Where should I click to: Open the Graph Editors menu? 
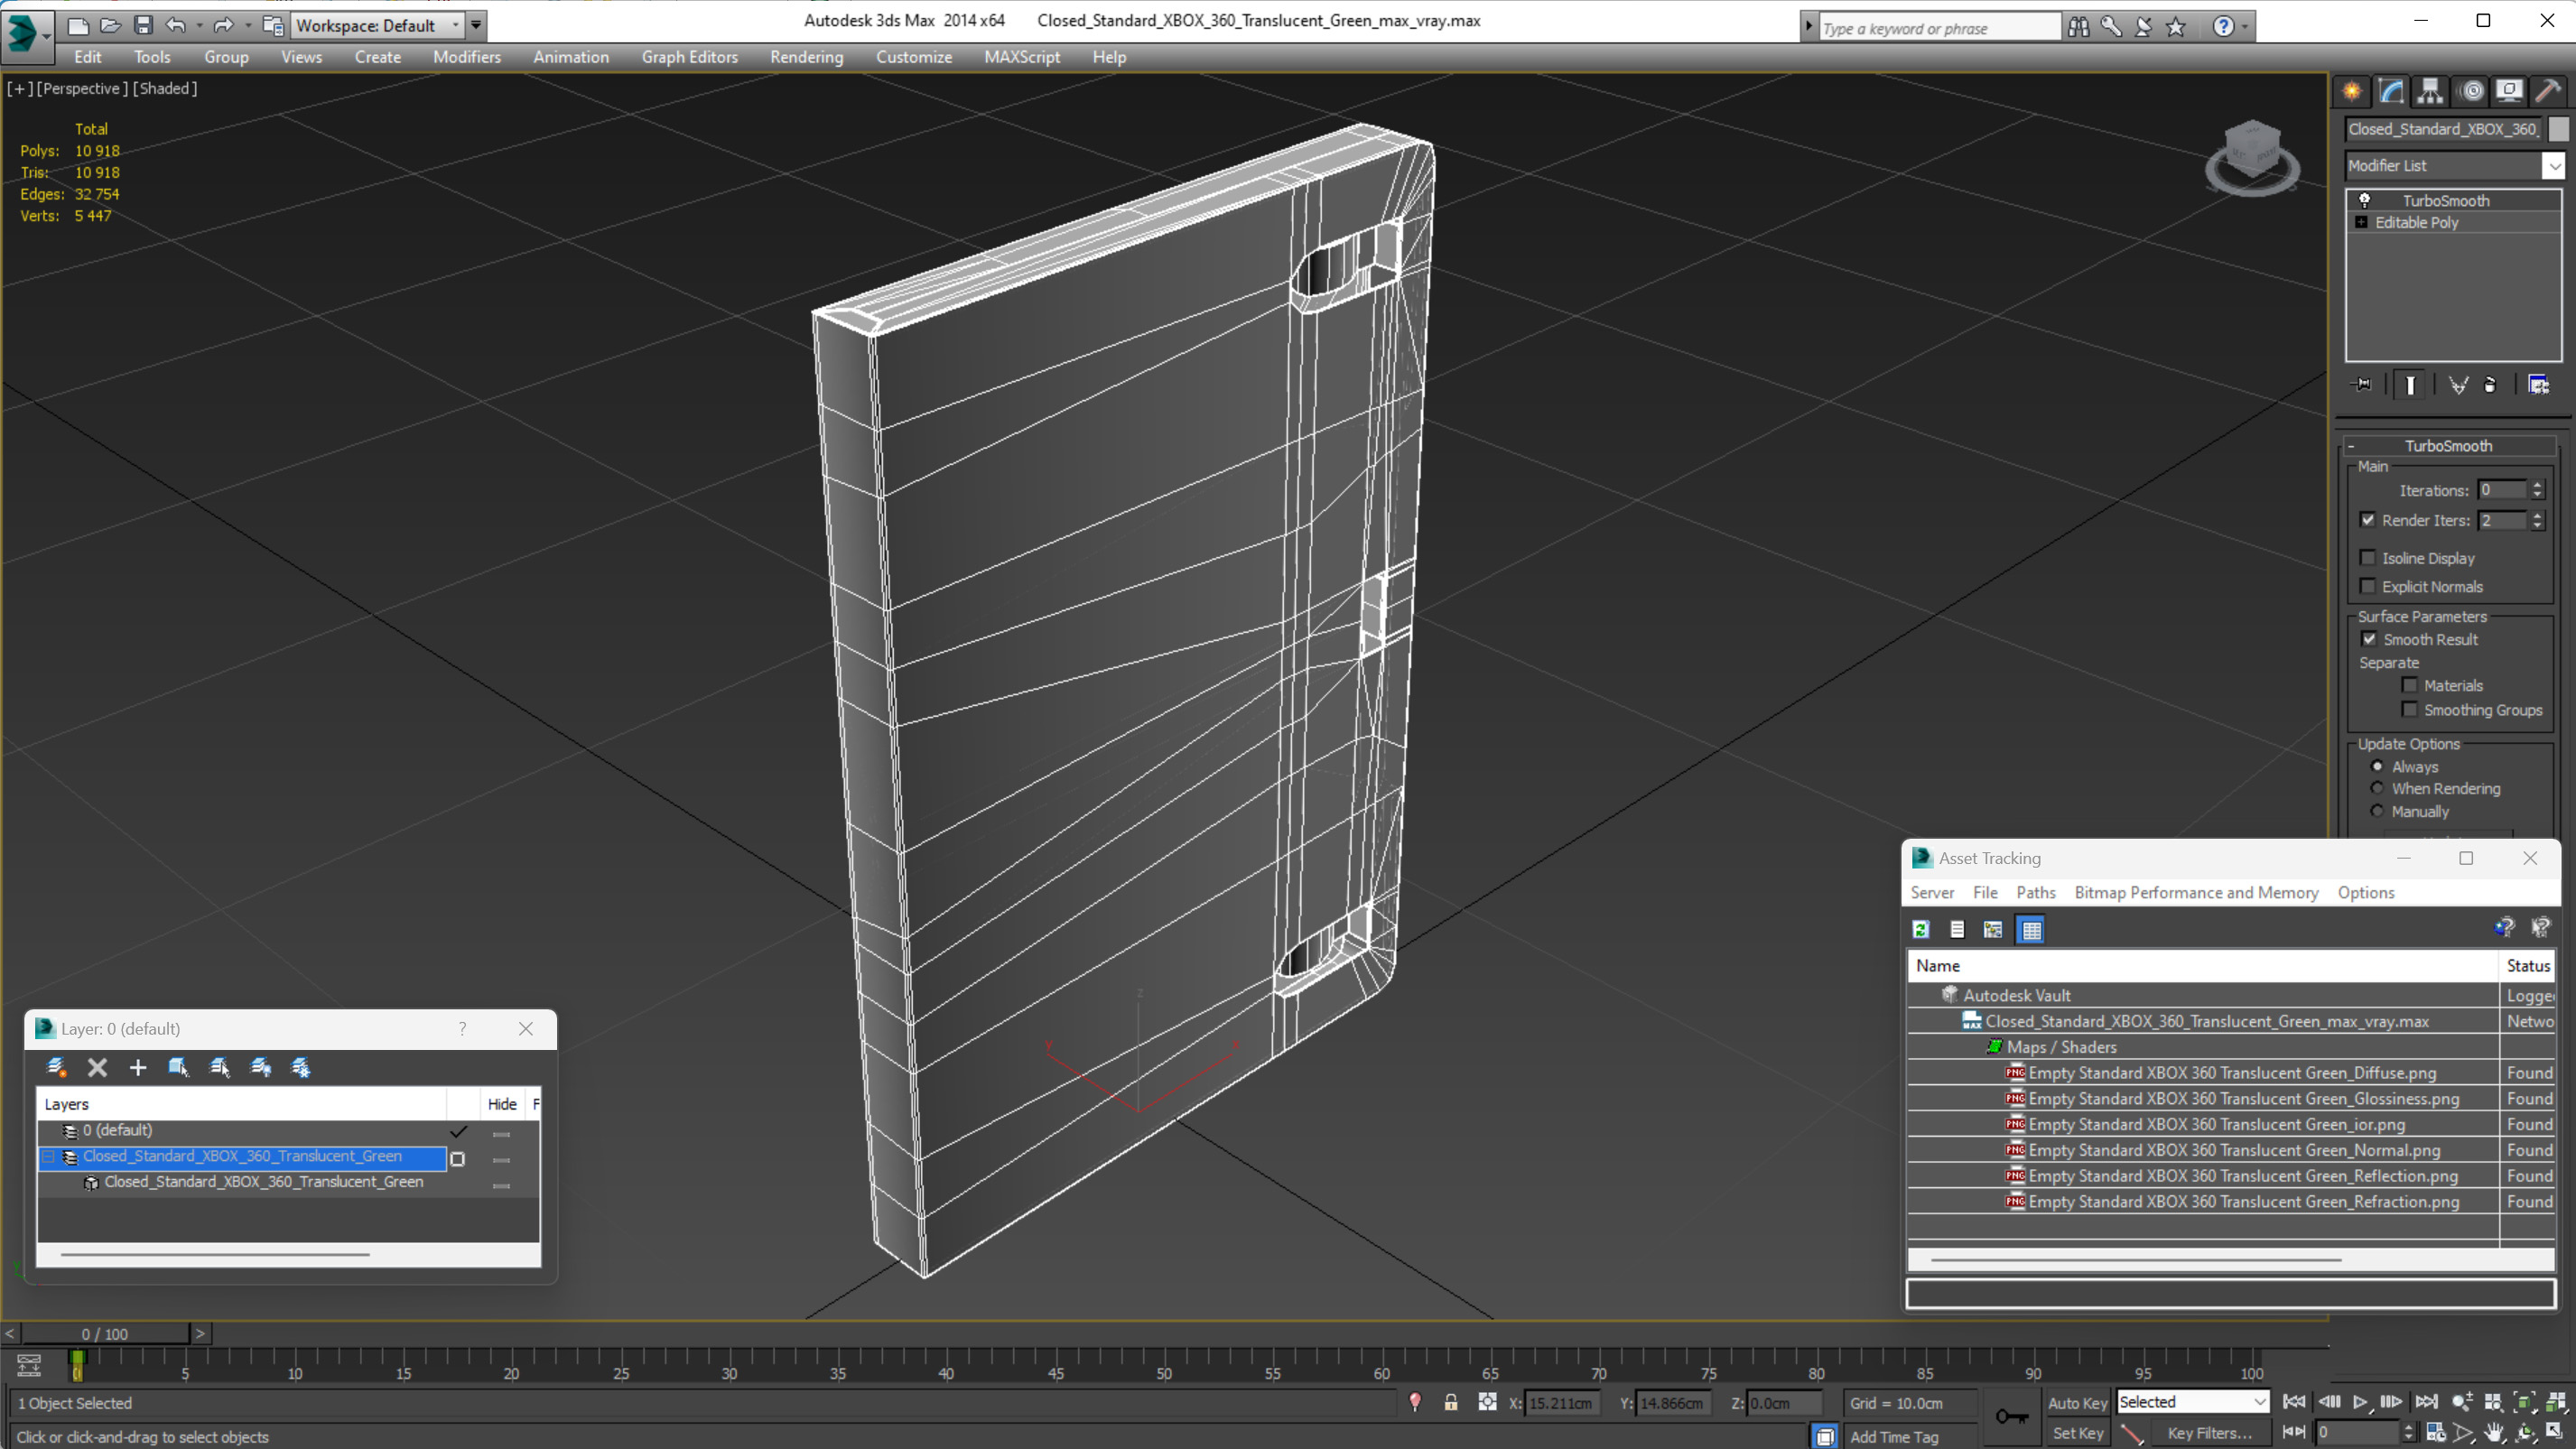[x=689, y=57]
